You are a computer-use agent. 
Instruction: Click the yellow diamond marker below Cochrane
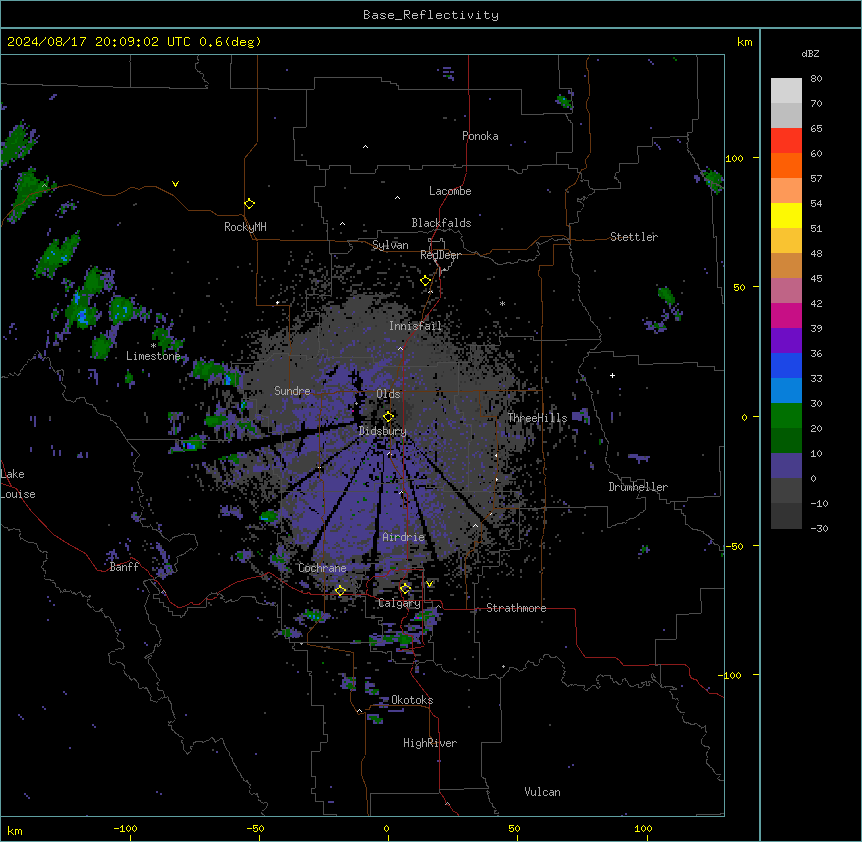(x=340, y=591)
